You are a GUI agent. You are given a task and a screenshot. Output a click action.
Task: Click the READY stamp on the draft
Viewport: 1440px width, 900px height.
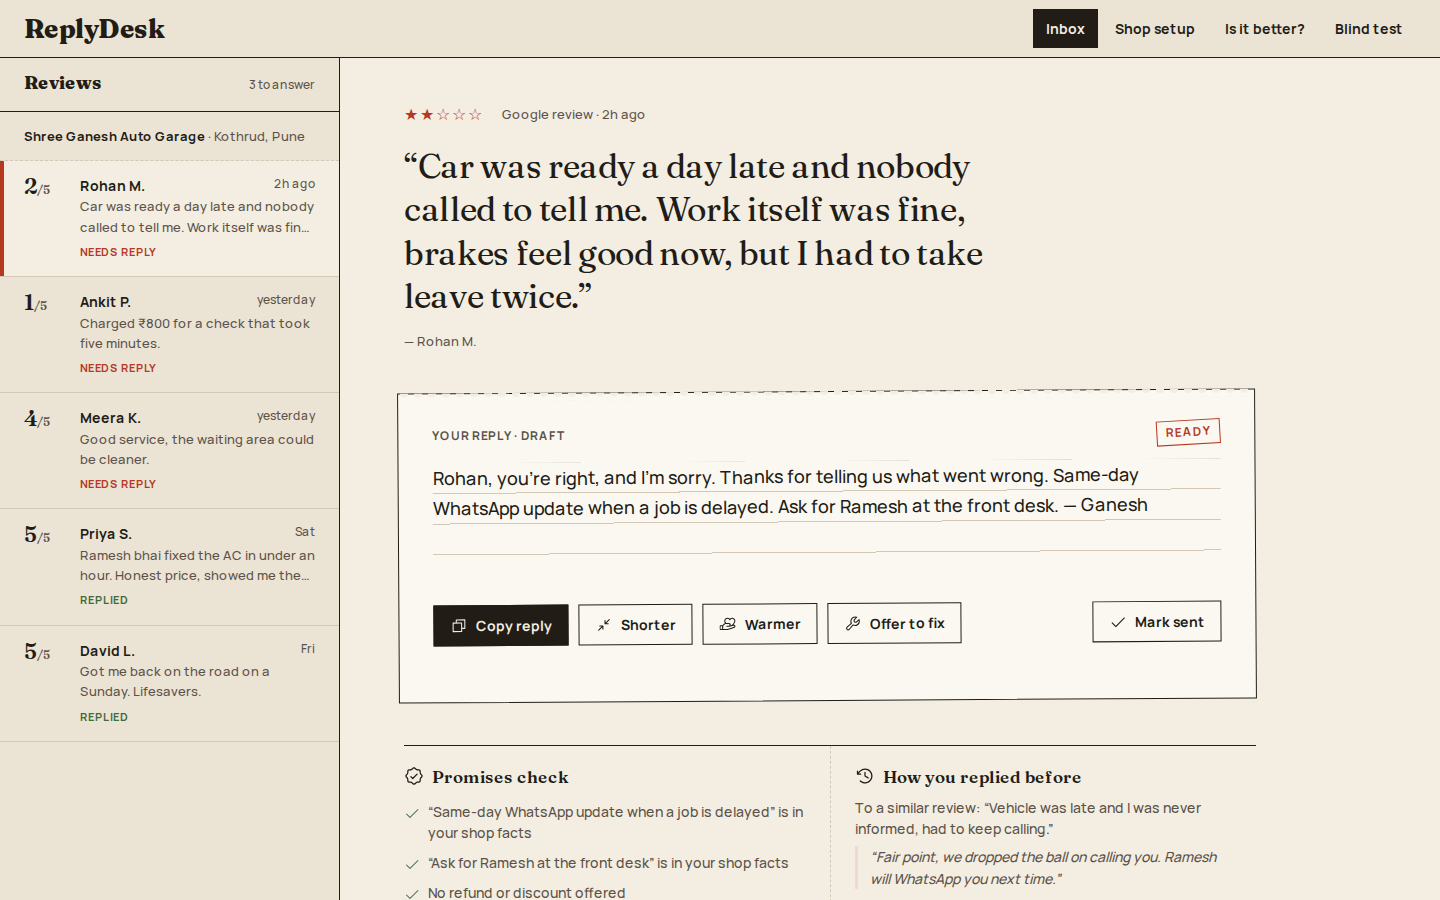(1188, 432)
